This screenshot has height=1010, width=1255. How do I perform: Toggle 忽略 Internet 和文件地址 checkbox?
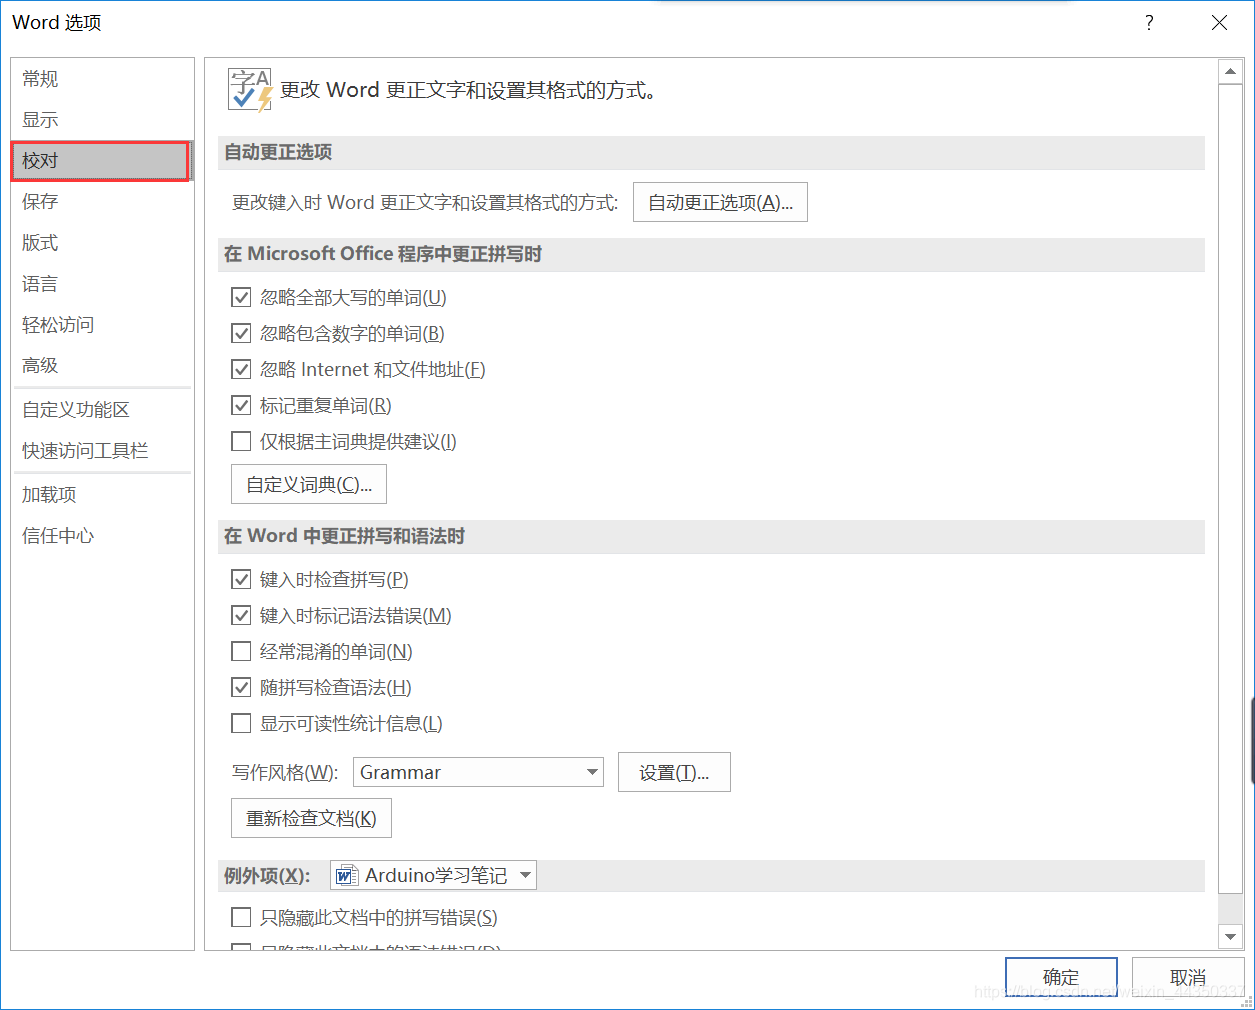click(241, 370)
